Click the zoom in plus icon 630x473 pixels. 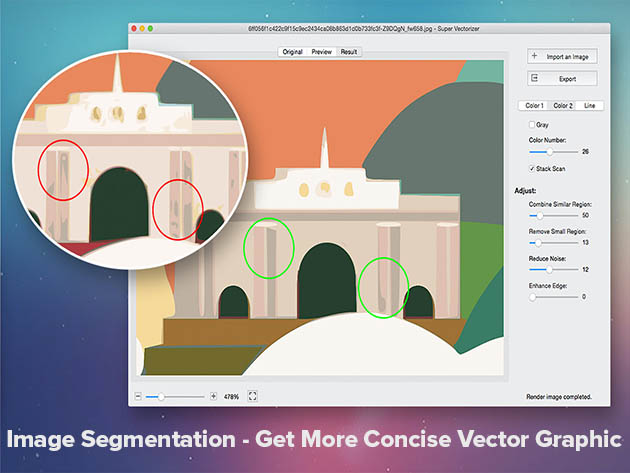click(213, 396)
